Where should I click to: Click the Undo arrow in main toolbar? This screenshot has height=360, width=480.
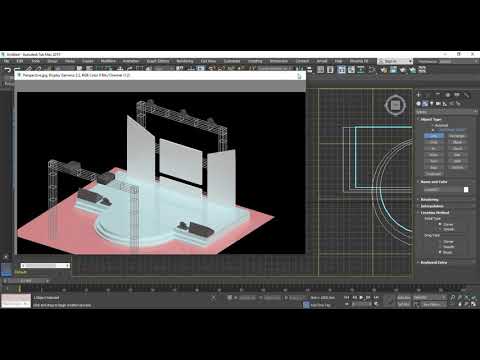pos(7,70)
